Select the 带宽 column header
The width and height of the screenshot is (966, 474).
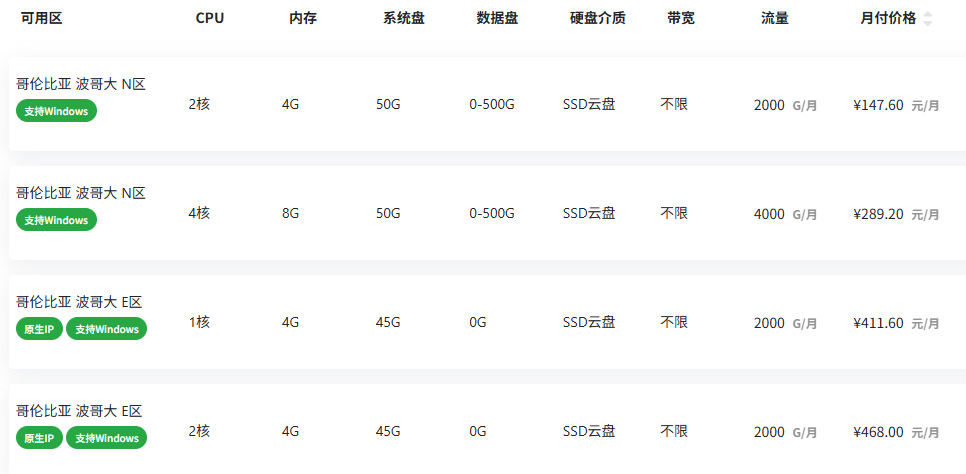(x=681, y=18)
